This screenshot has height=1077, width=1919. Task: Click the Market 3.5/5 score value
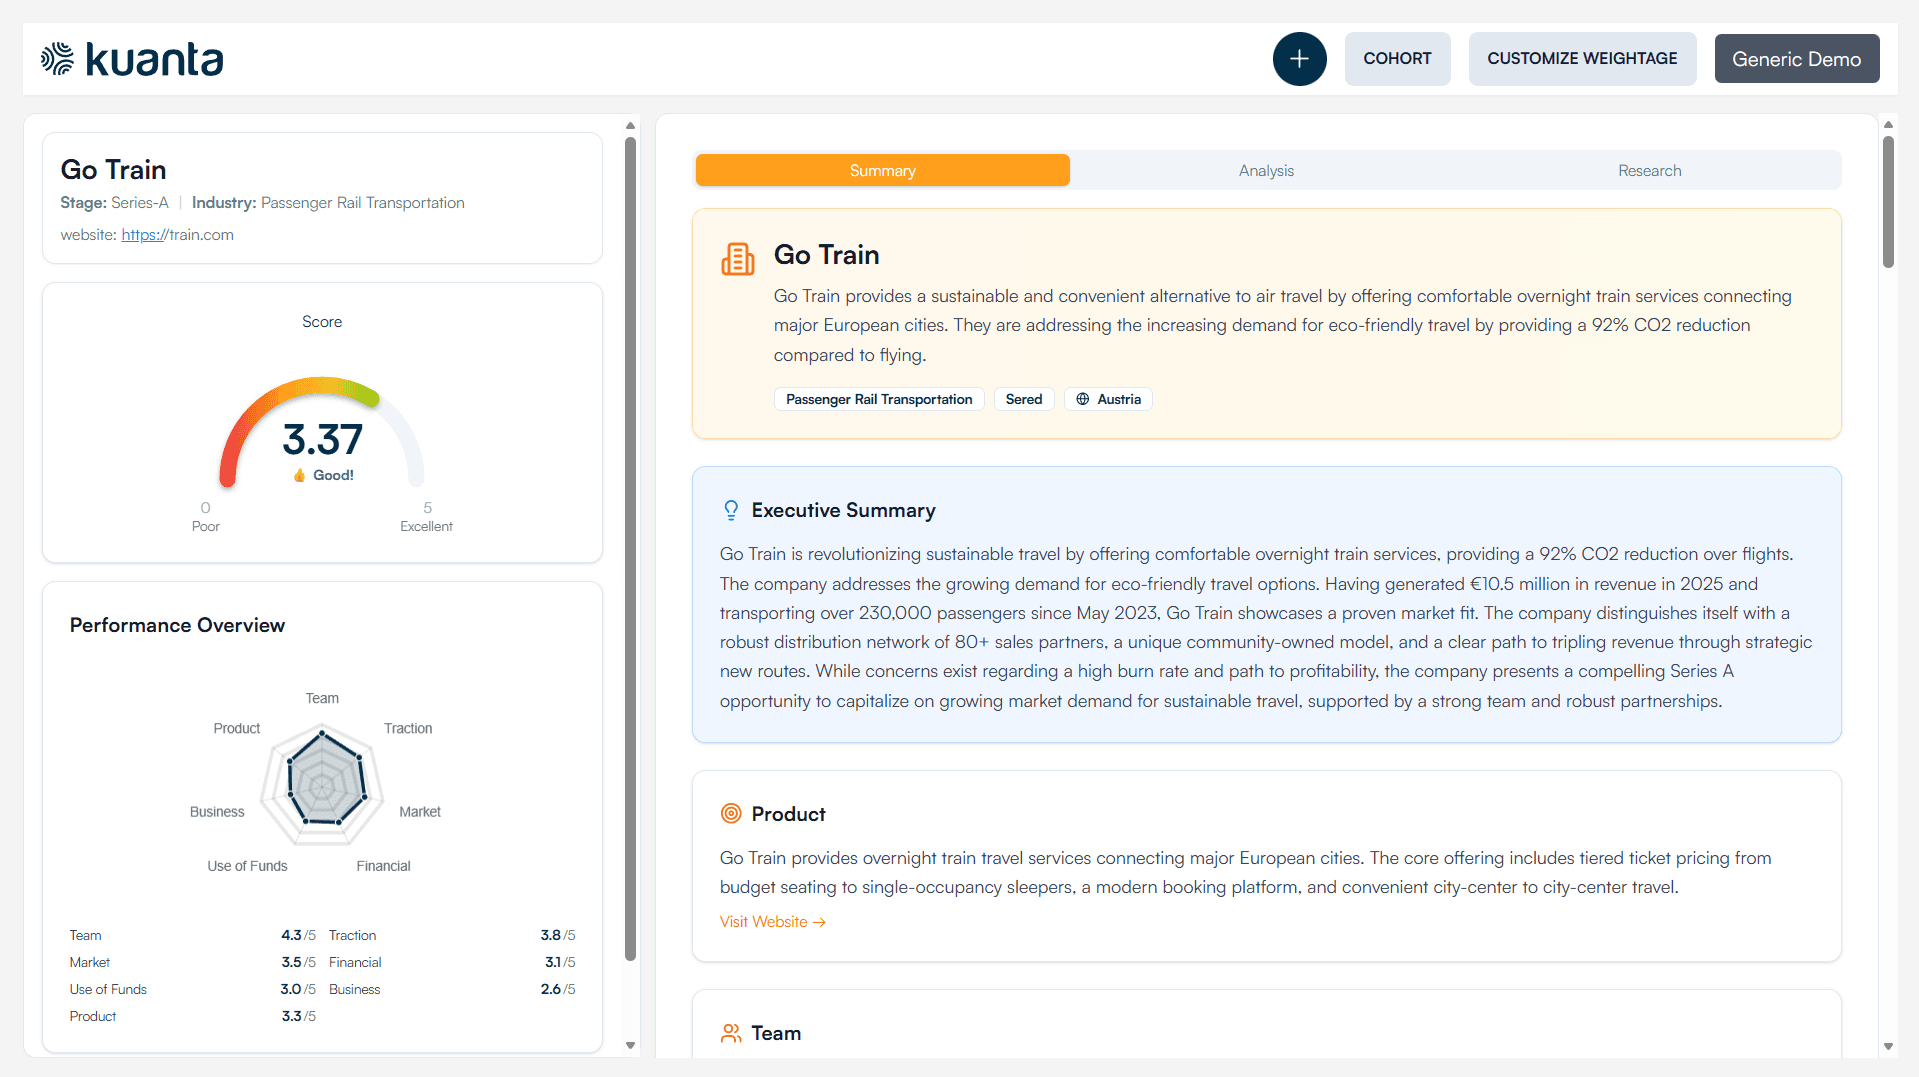(298, 962)
